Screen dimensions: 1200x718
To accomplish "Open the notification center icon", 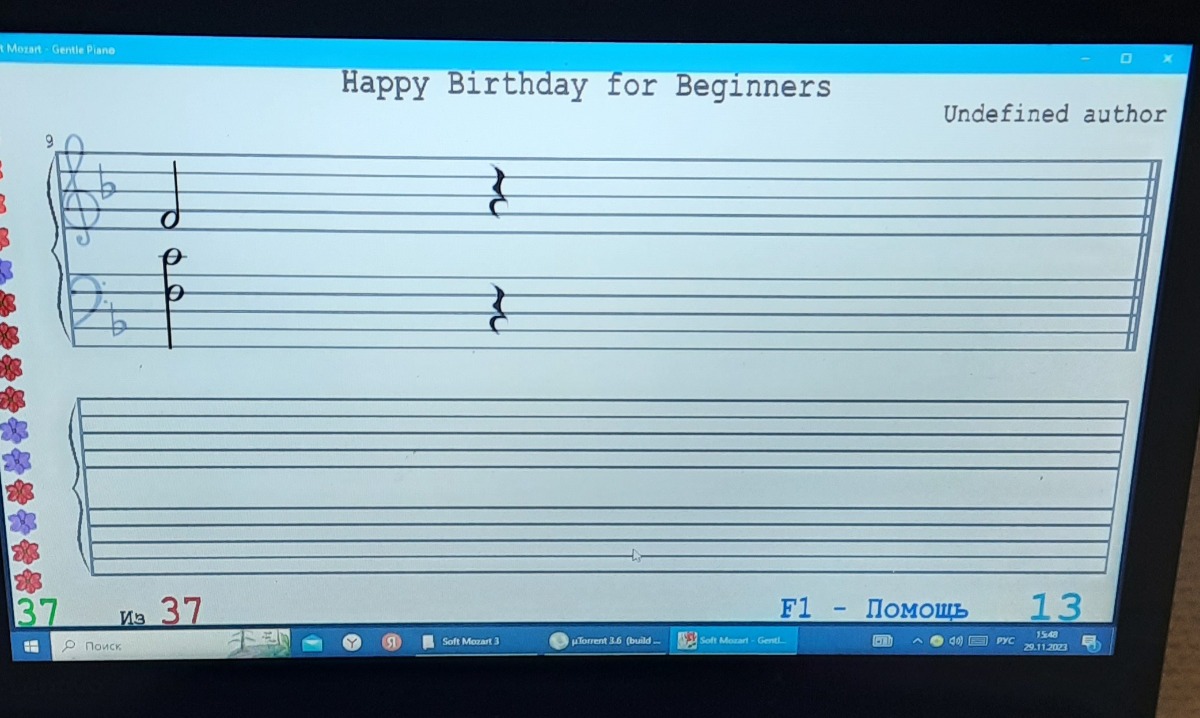I will [1090, 641].
